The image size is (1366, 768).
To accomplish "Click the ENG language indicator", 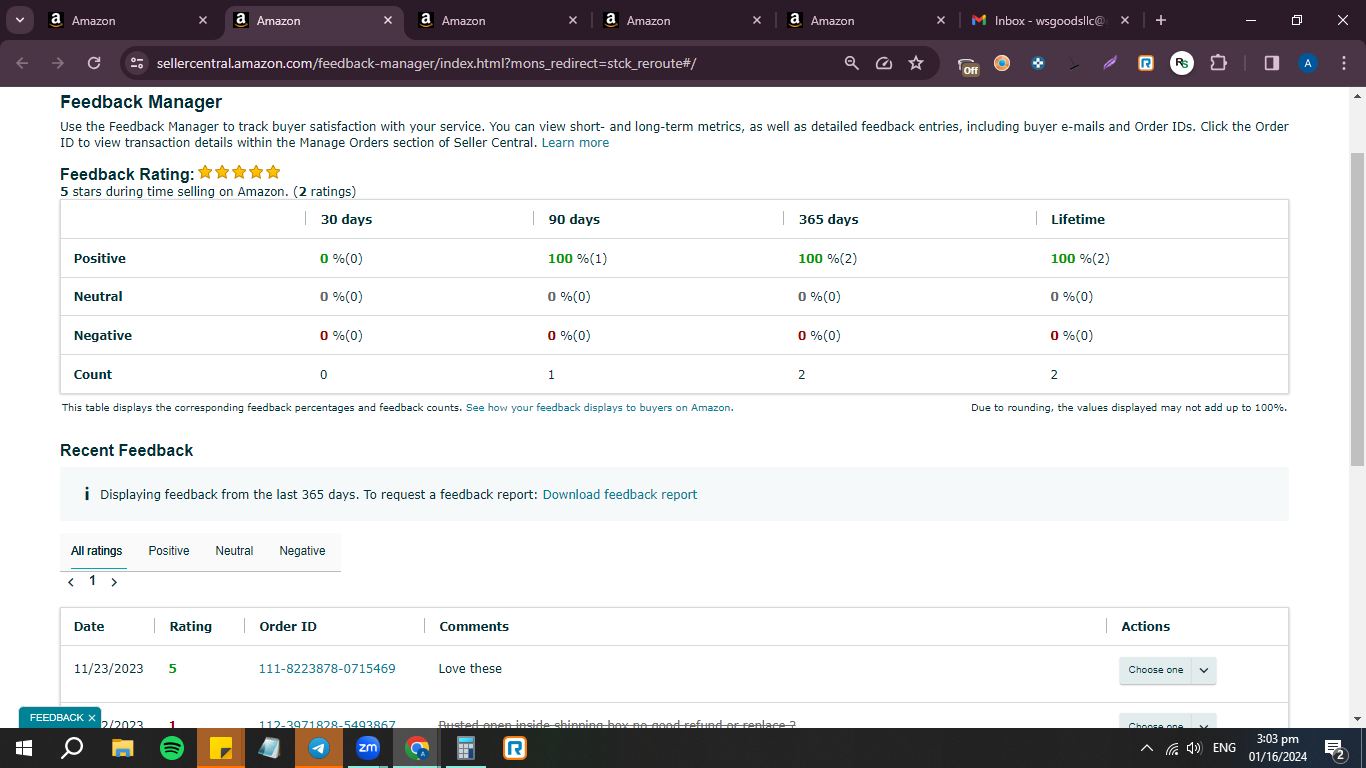I will tap(1224, 748).
